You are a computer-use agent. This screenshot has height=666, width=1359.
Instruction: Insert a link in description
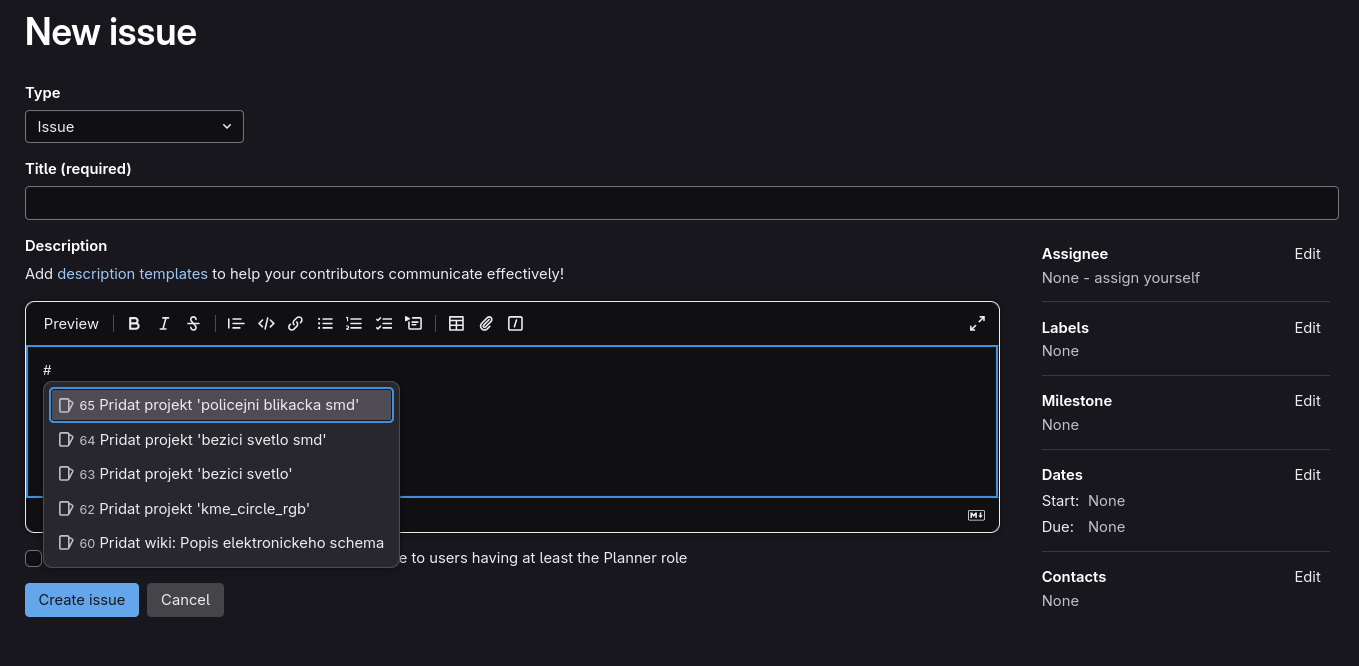(x=295, y=324)
